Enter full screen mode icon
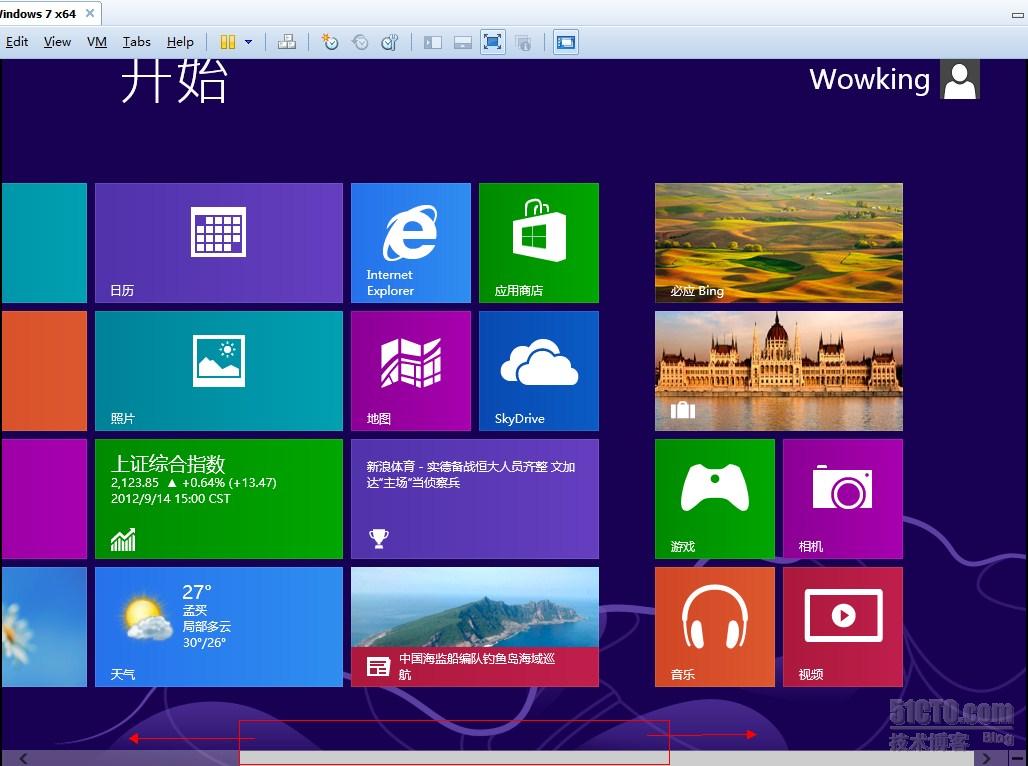 (x=492, y=43)
